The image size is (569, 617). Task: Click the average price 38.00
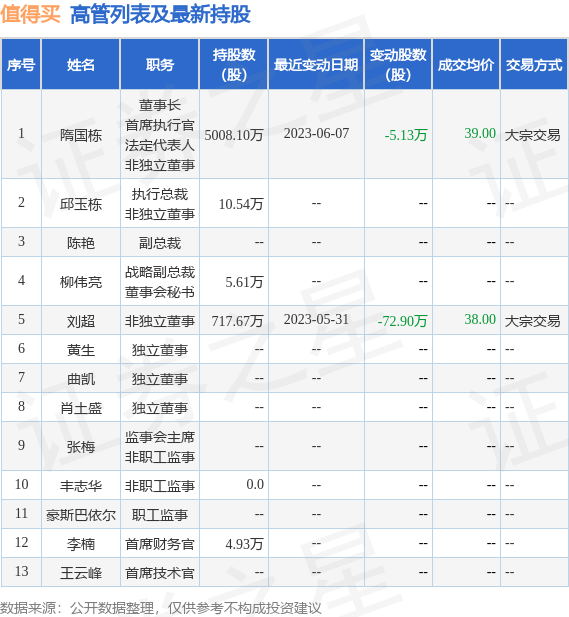pos(480,319)
